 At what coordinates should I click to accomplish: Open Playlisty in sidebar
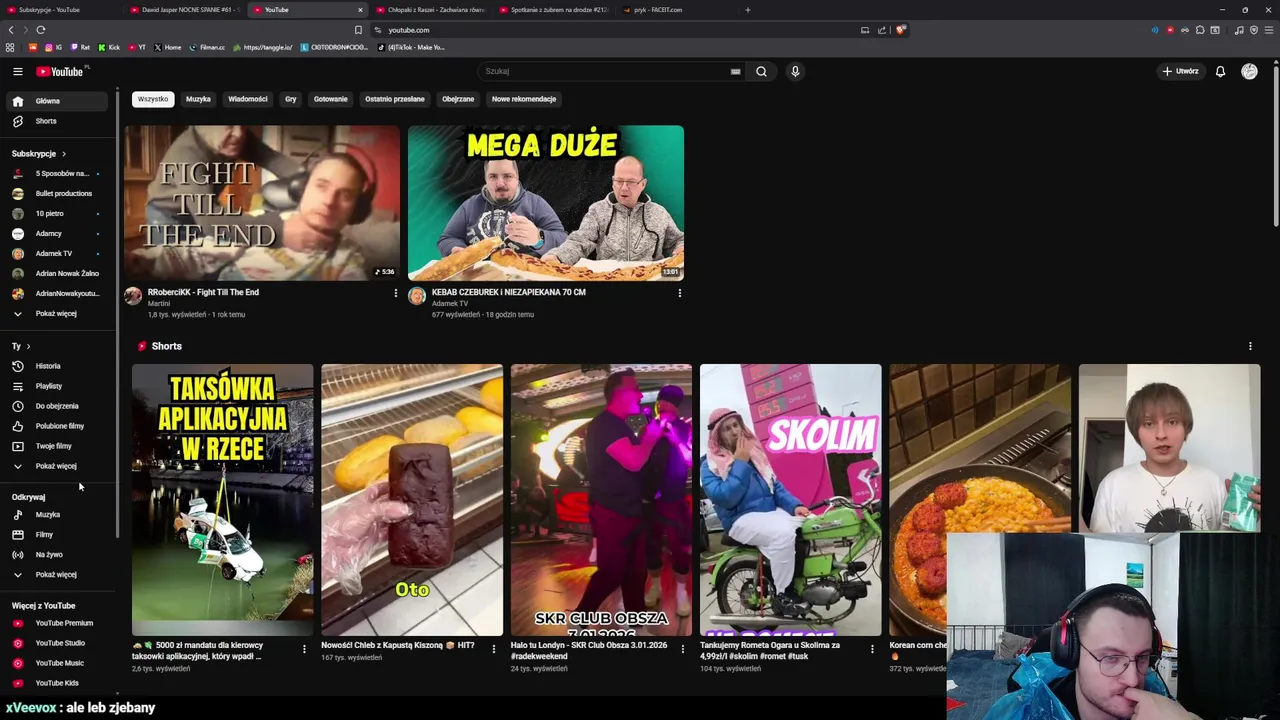click(56, 386)
